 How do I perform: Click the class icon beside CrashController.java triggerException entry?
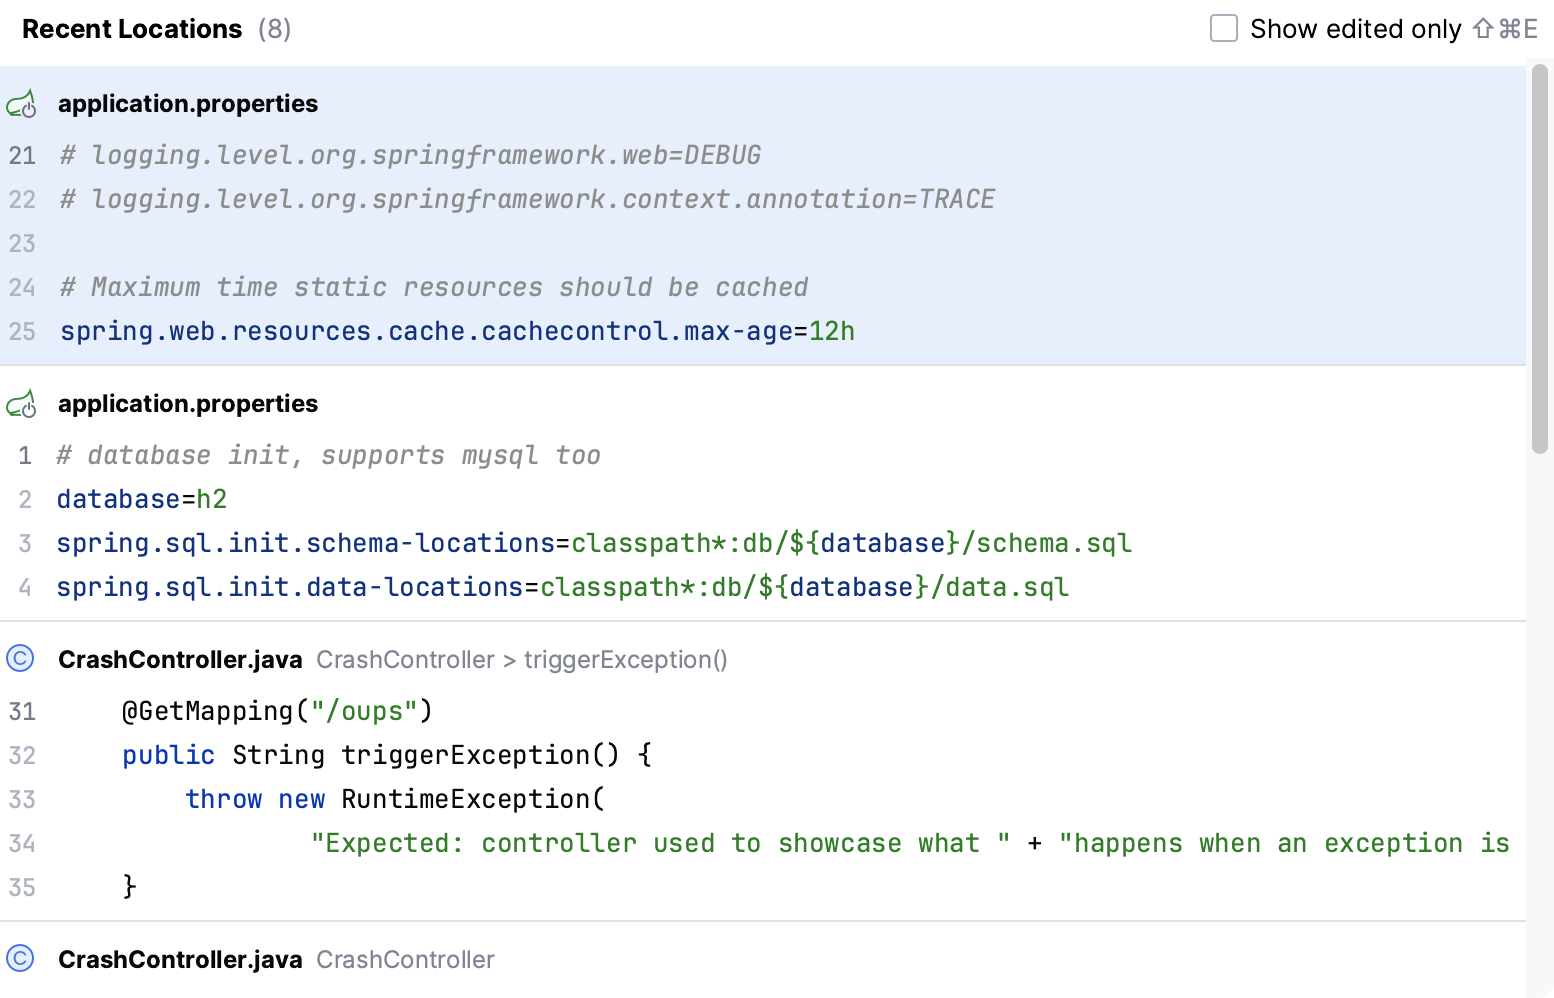20,659
